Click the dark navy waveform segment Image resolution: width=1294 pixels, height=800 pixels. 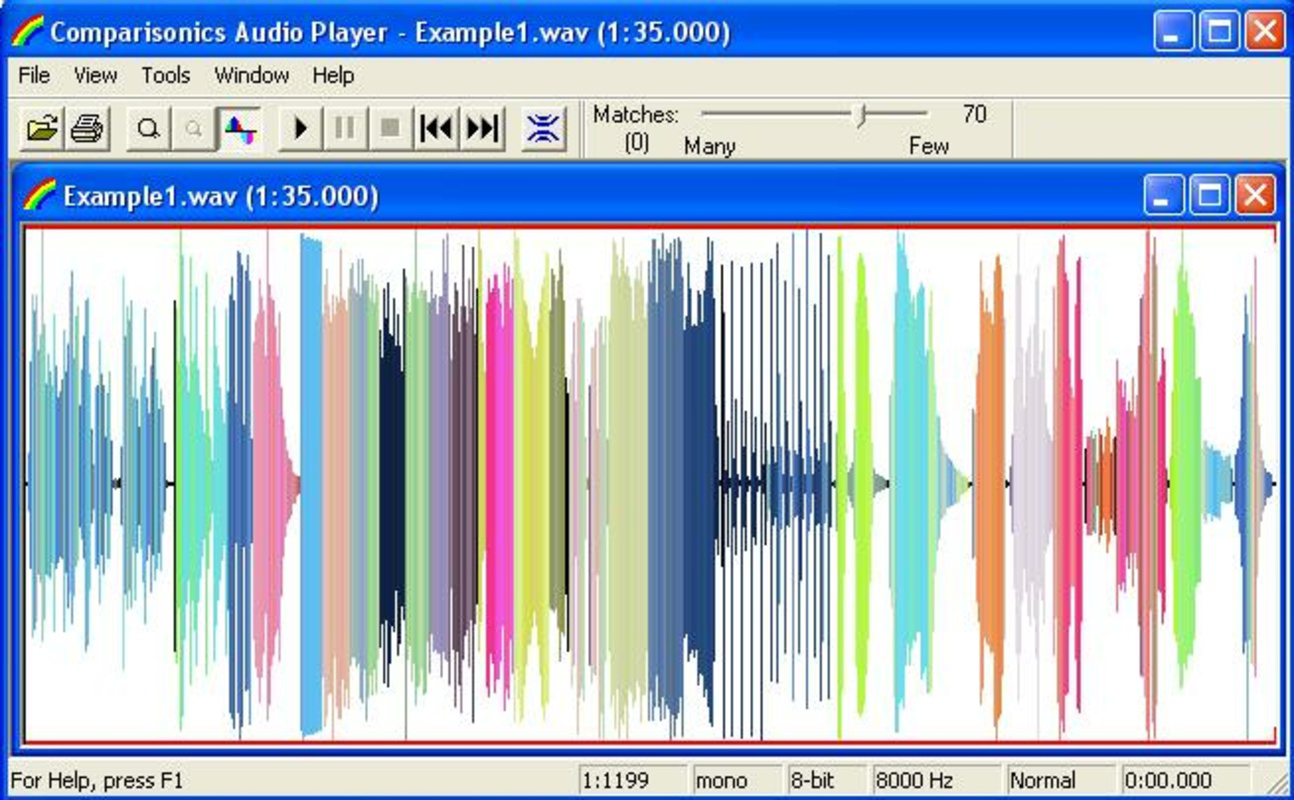pyautogui.click(x=392, y=480)
